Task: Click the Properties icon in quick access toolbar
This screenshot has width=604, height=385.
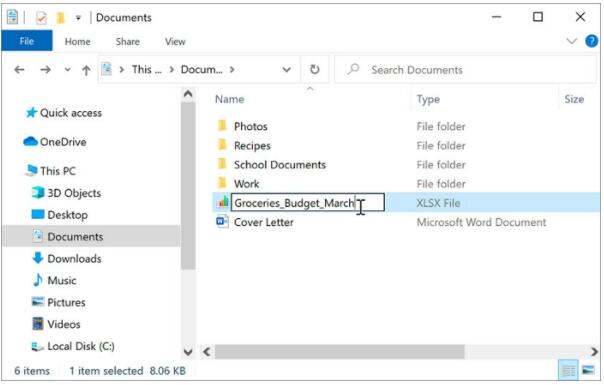Action: click(x=41, y=18)
